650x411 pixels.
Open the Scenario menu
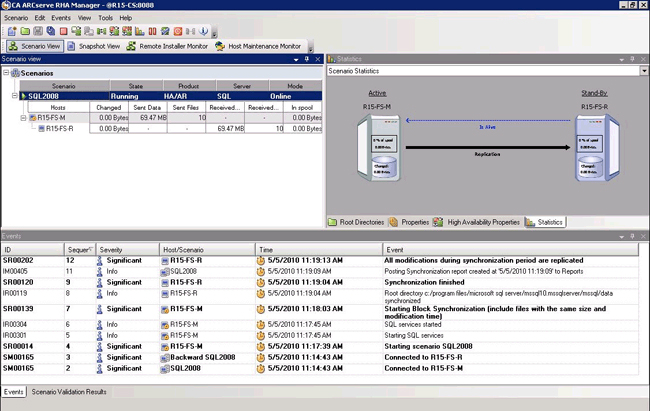[16, 18]
